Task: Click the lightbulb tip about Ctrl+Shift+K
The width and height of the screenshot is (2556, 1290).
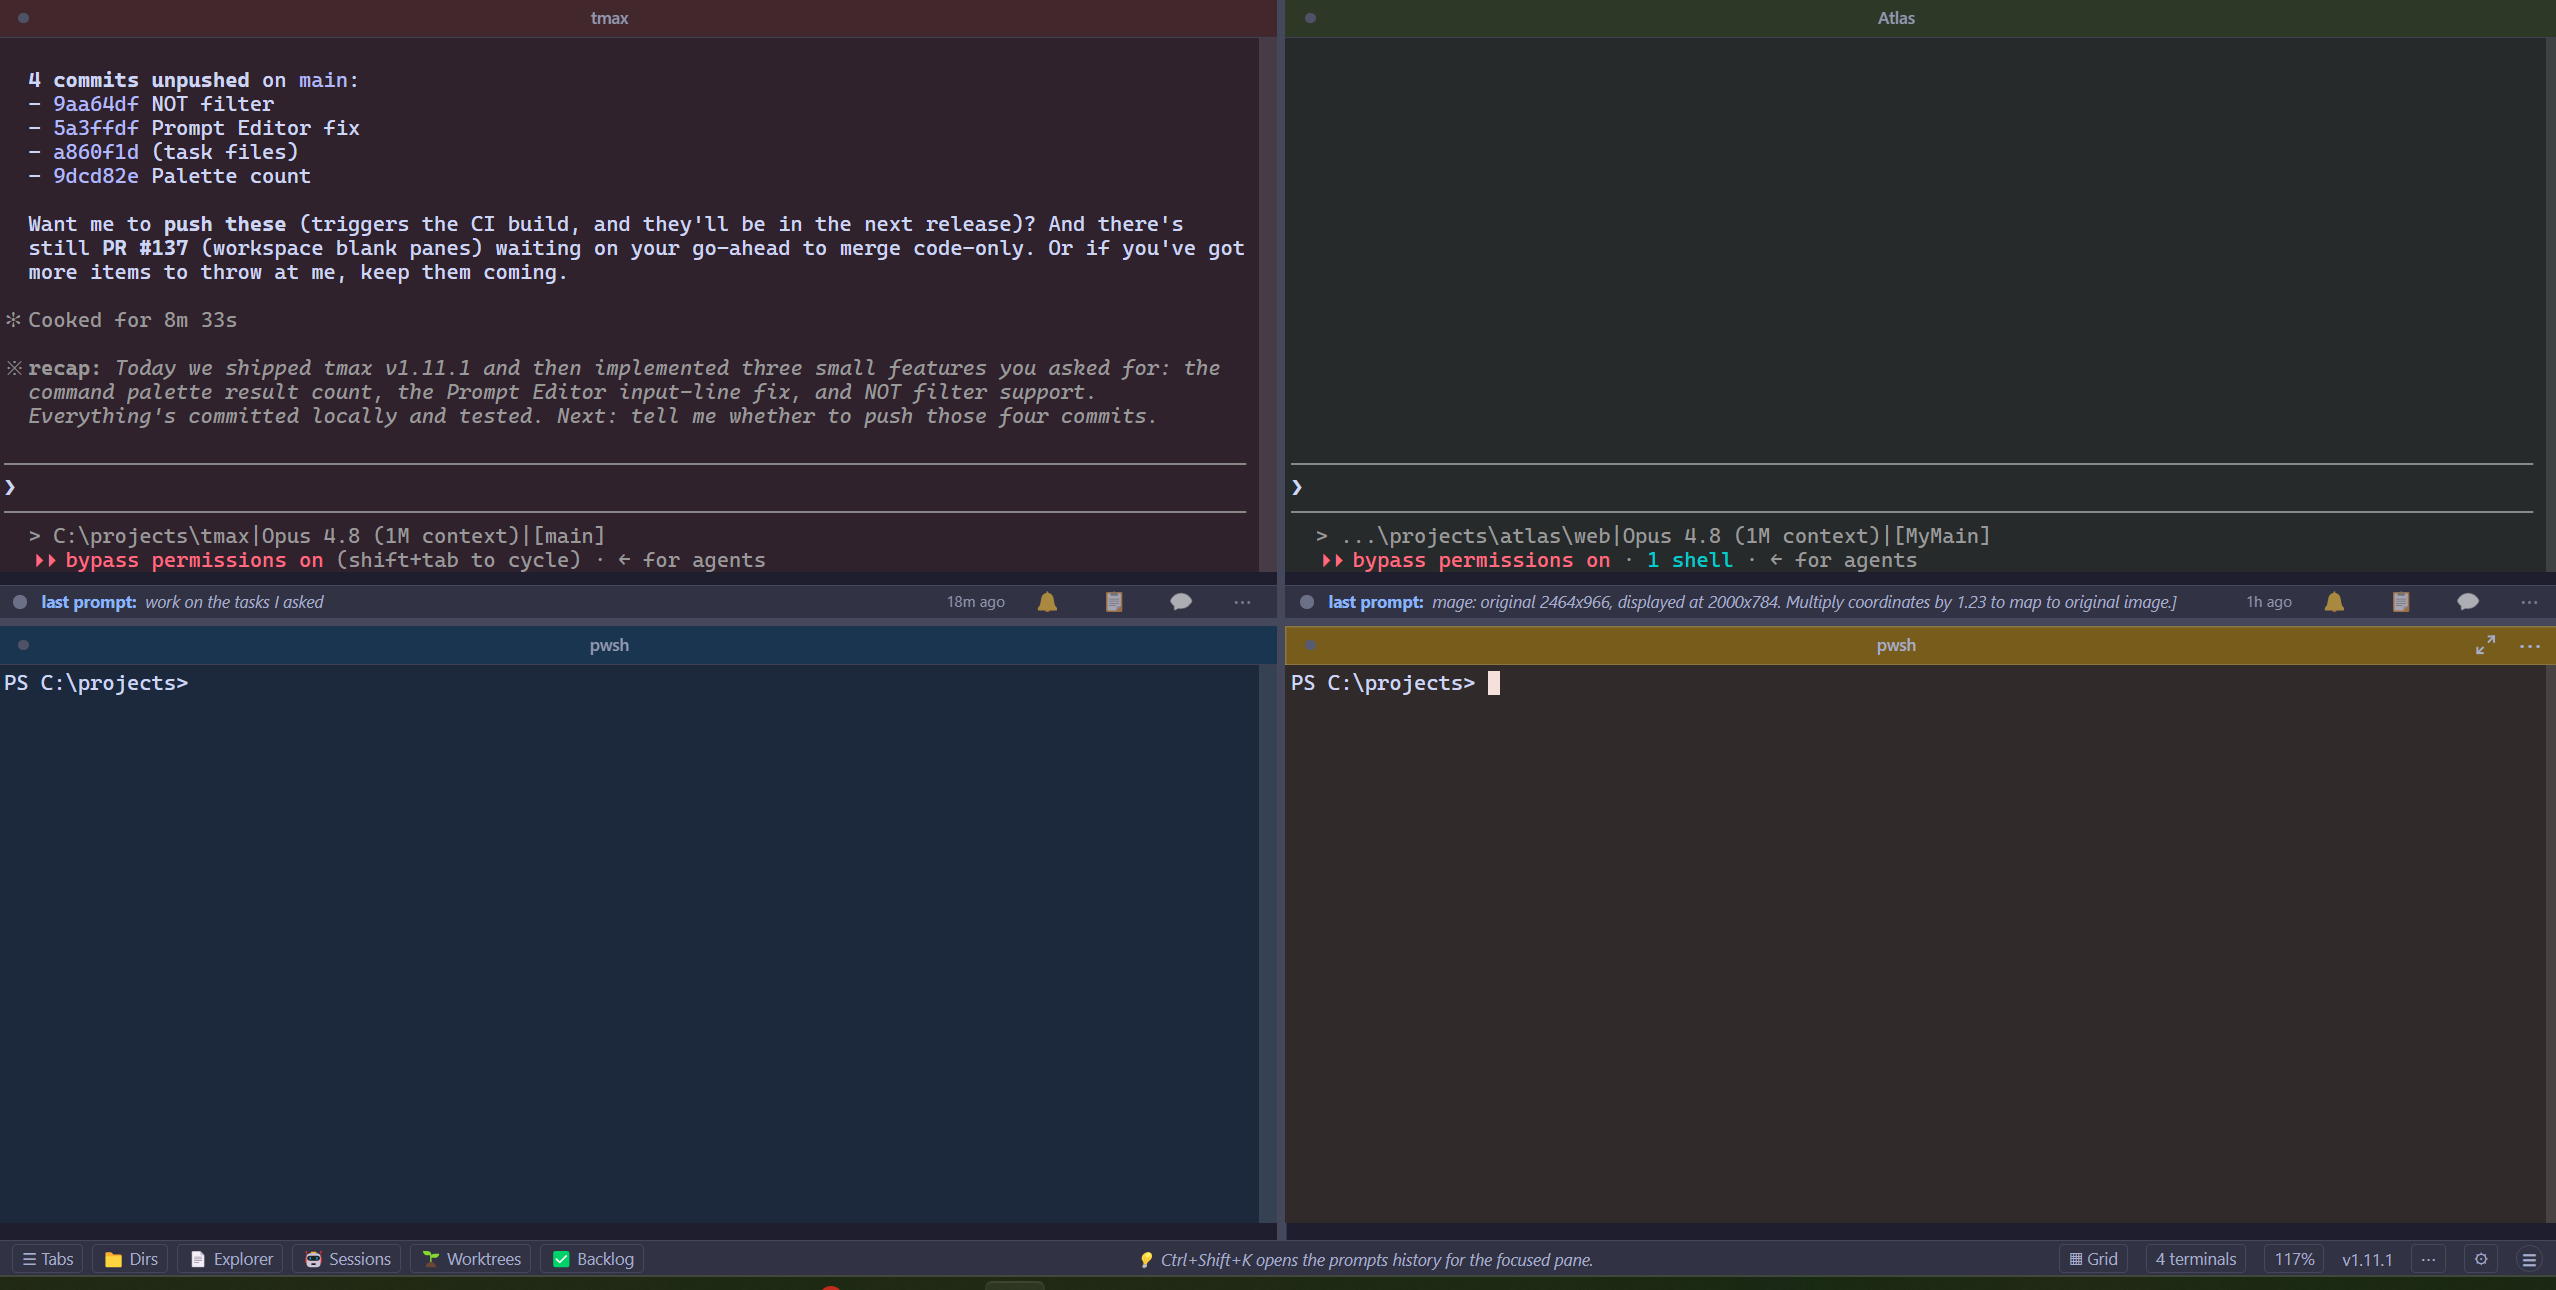Action: (1366, 1260)
